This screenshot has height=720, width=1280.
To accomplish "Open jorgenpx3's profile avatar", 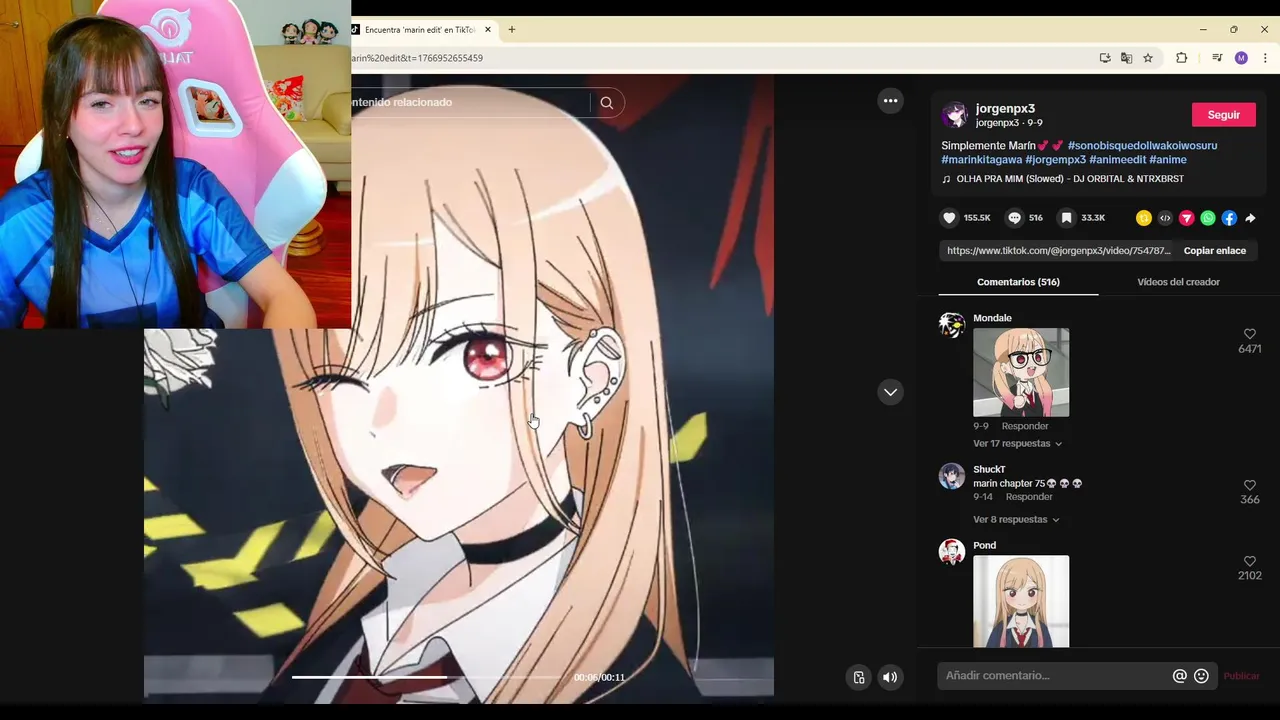I will point(955,115).
